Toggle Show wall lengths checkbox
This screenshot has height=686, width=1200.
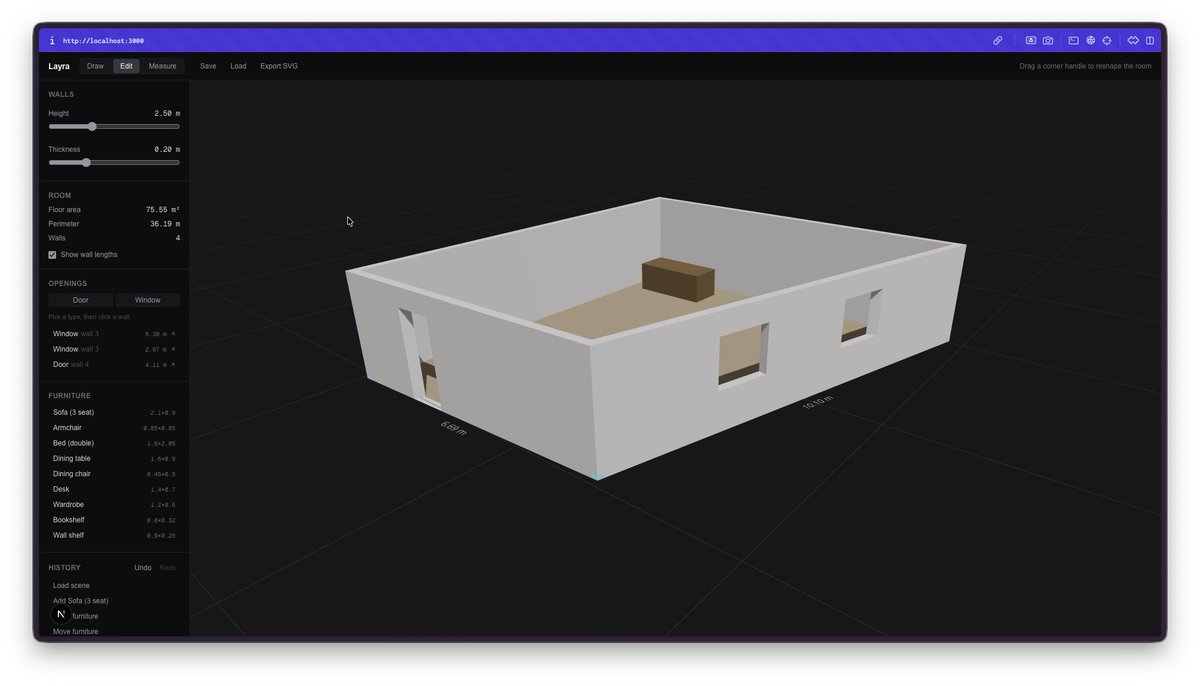pyautogui.click(x=52, y=255)
